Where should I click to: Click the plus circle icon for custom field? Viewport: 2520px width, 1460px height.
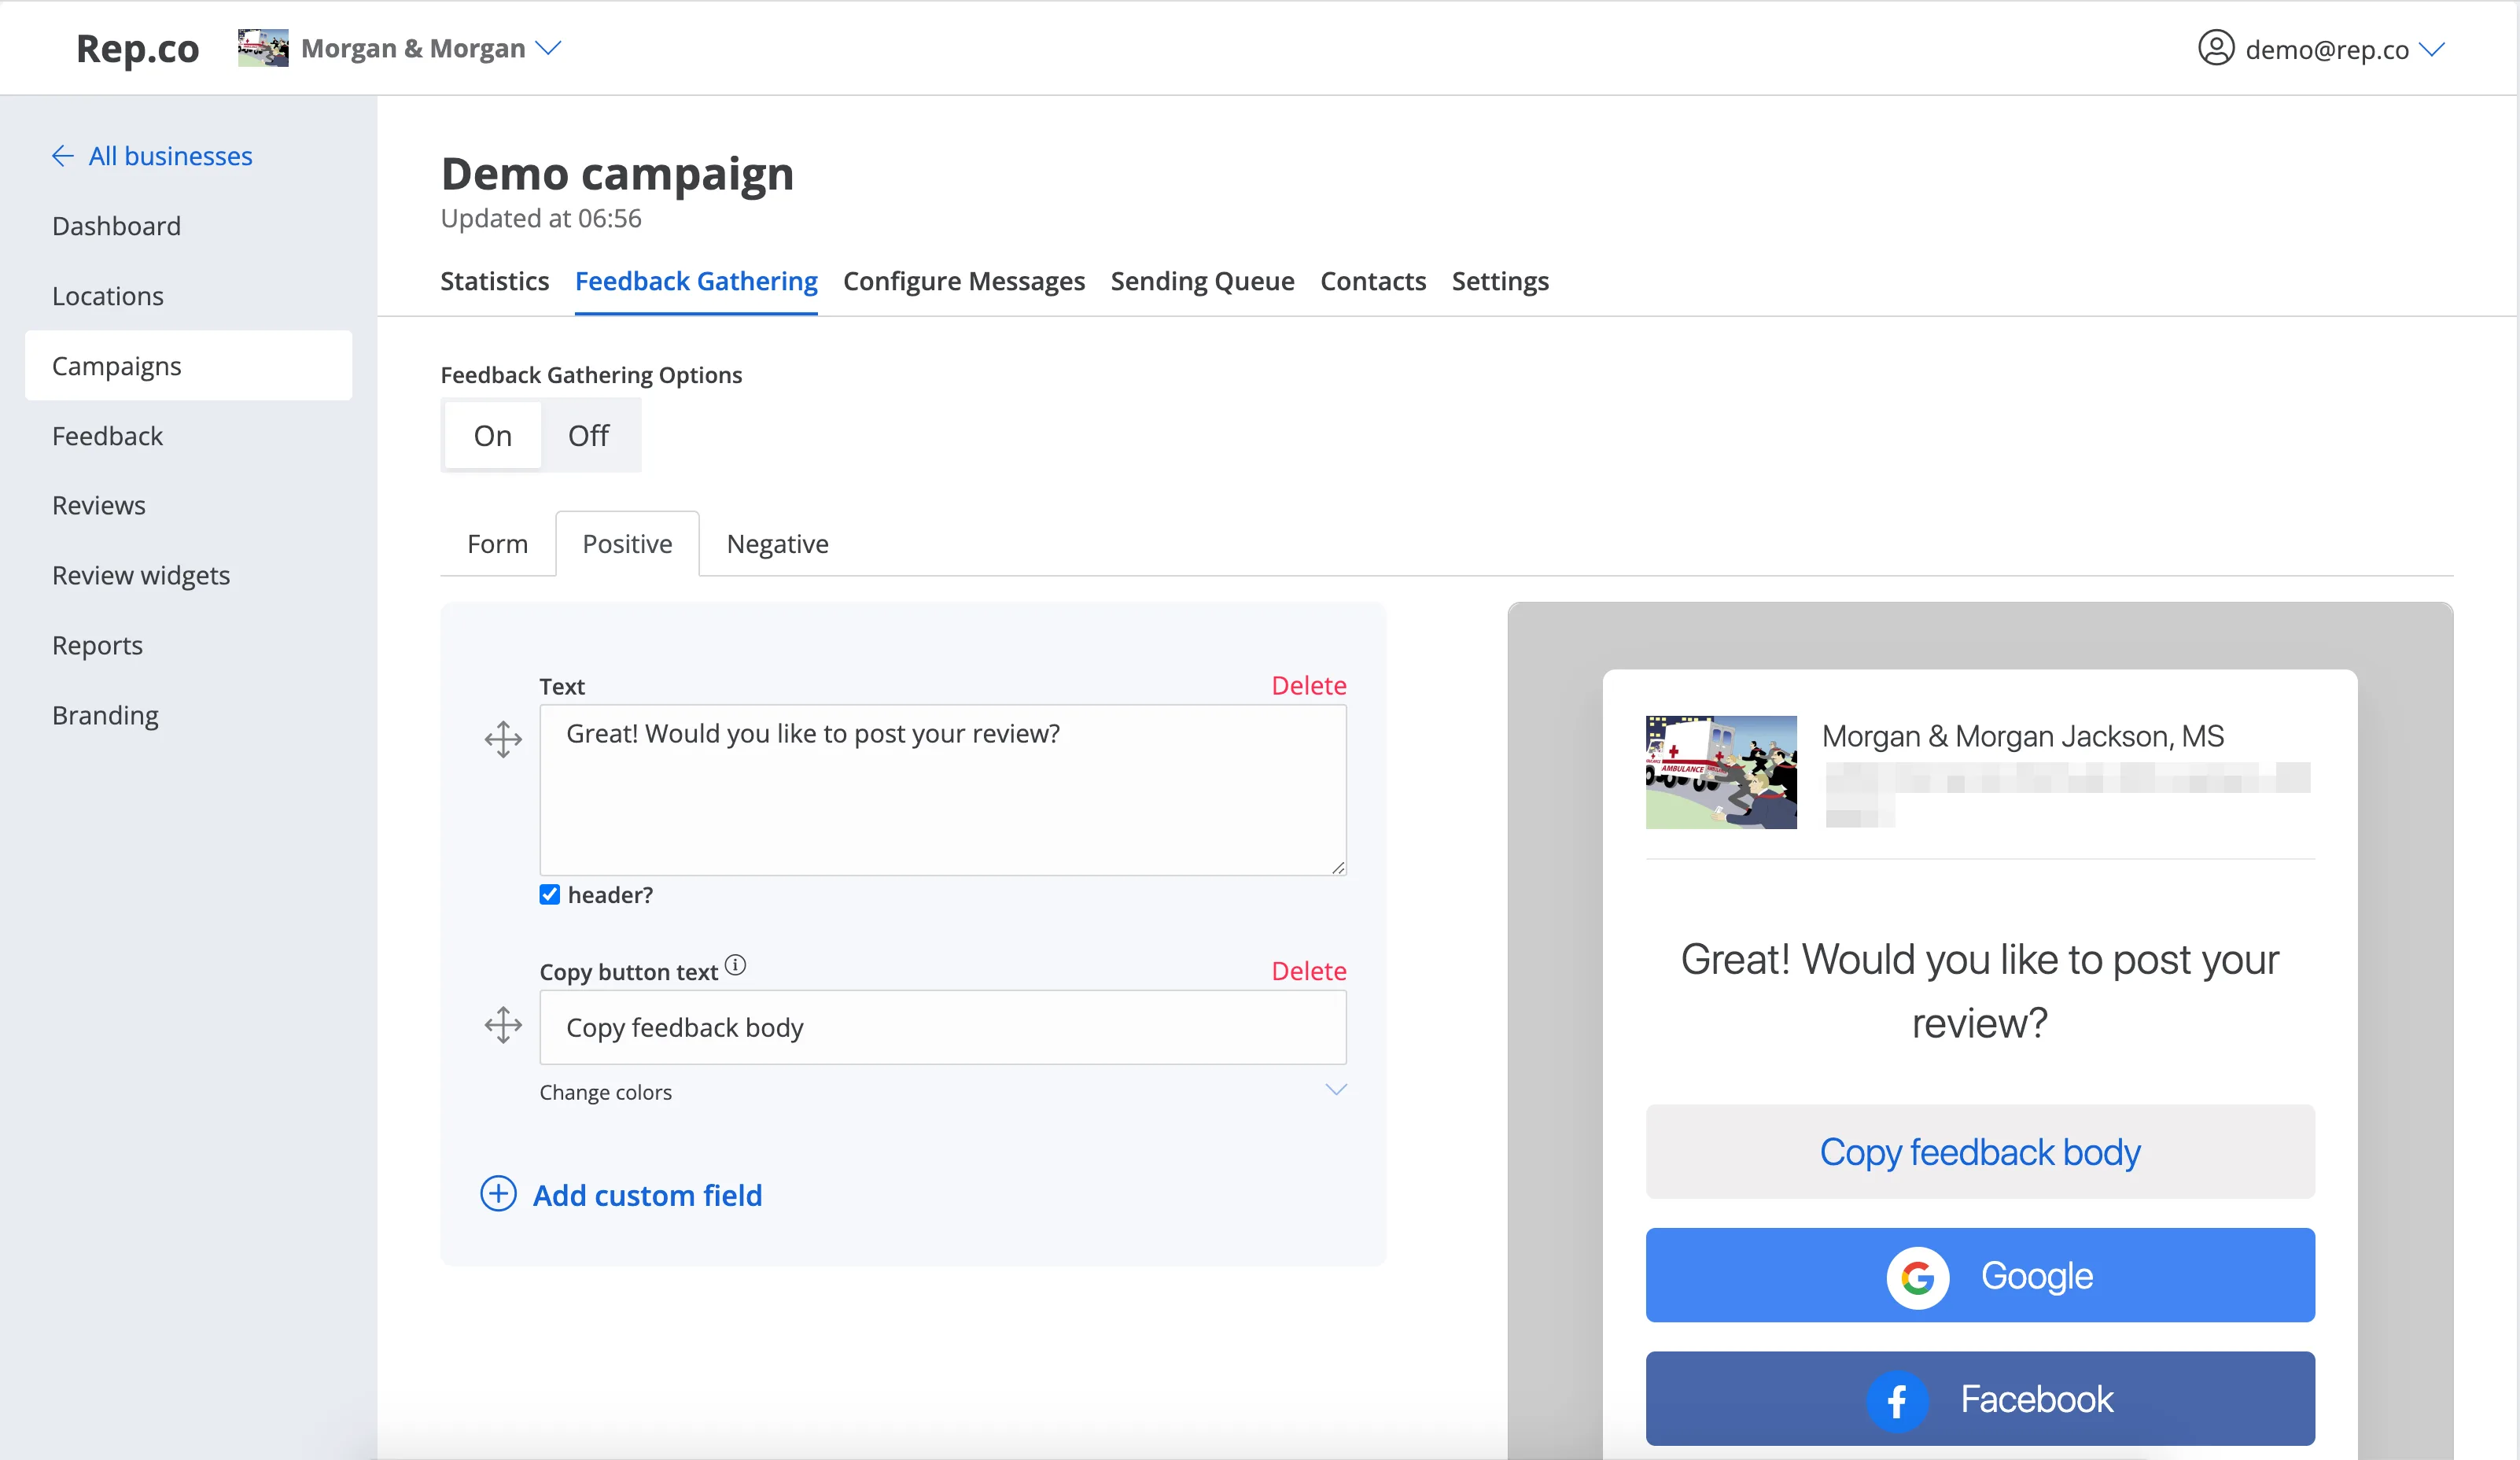498,1194
